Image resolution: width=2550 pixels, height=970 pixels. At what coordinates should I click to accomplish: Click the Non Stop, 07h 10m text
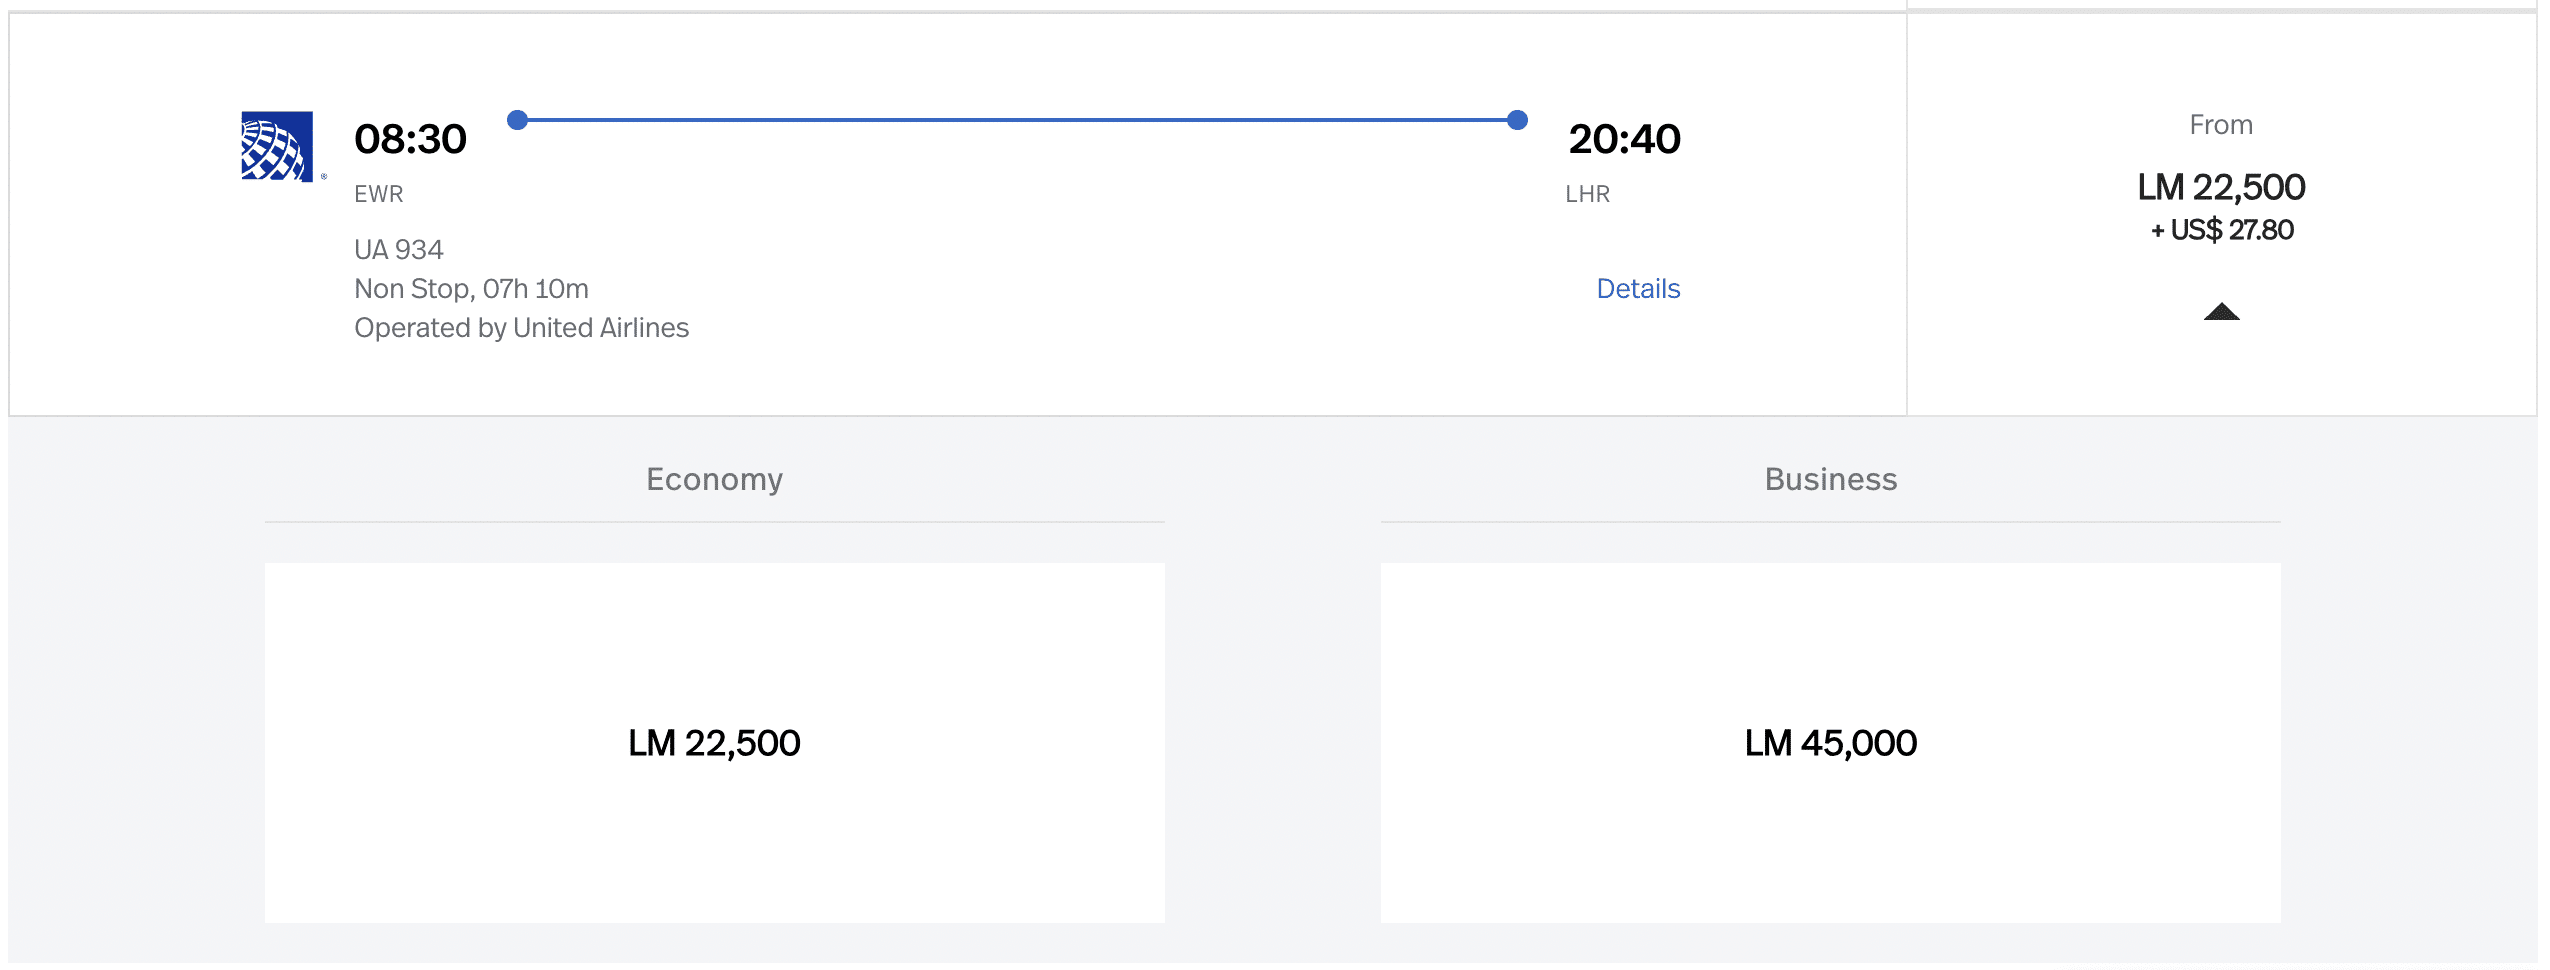click(x=471, y=289)
